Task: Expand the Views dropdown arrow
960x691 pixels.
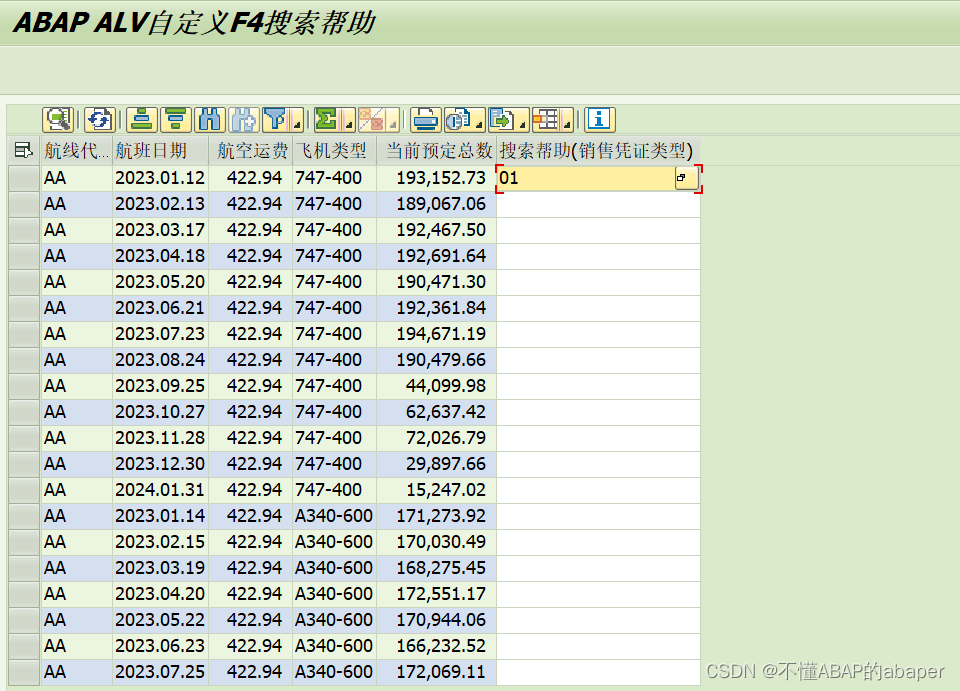Action: click(x=479, y=124)
